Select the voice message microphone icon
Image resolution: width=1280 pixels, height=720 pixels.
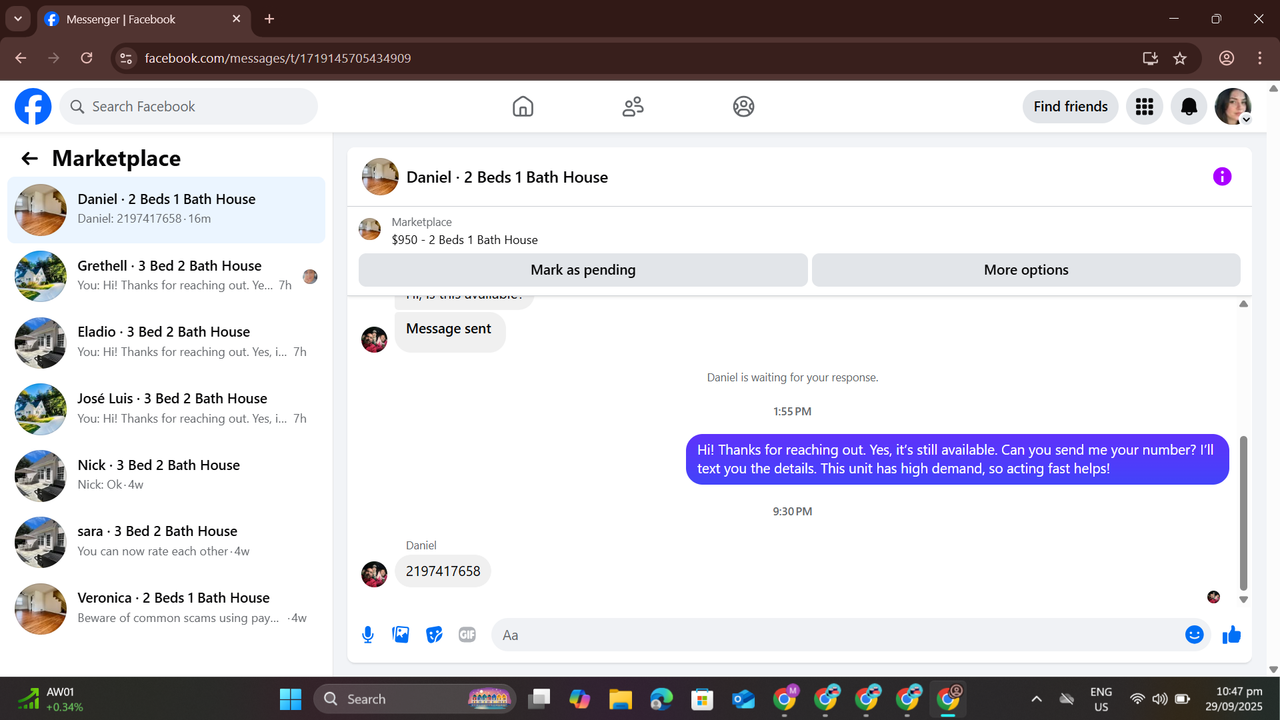pyautogui.click(x=367, y=634)
